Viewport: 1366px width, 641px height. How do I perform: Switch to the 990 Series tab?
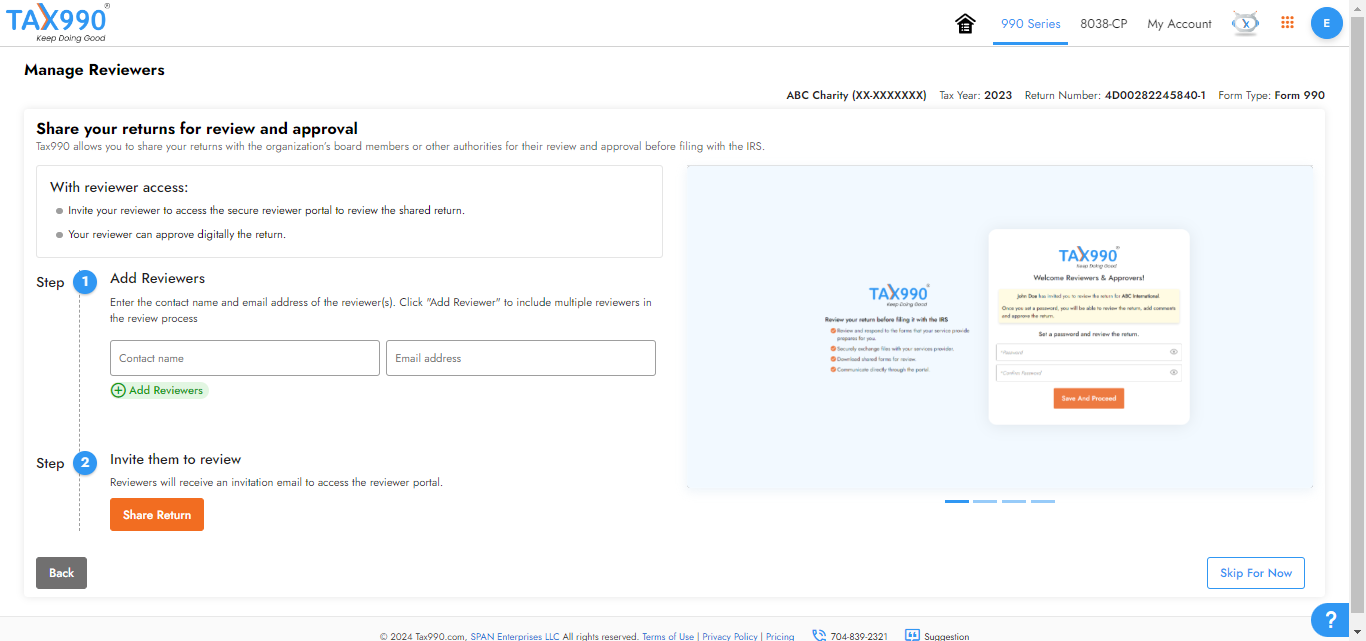pos(1030,24)
